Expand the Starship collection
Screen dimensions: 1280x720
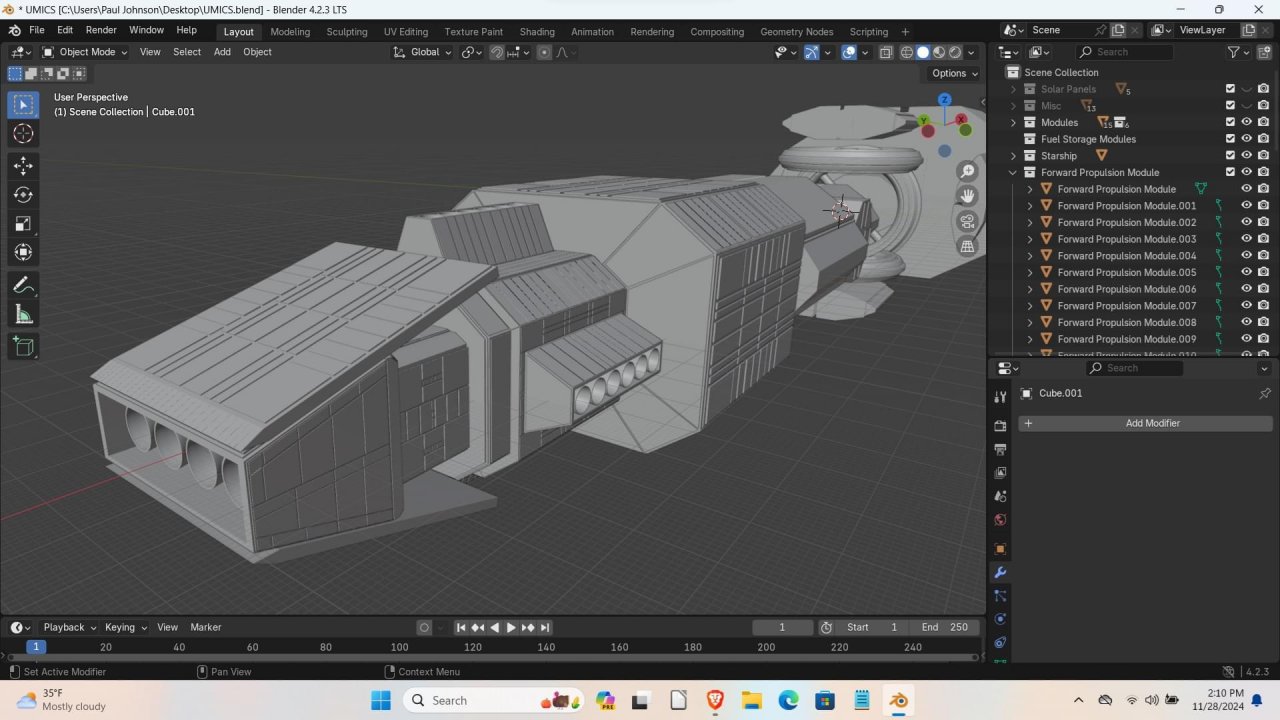1013,156
